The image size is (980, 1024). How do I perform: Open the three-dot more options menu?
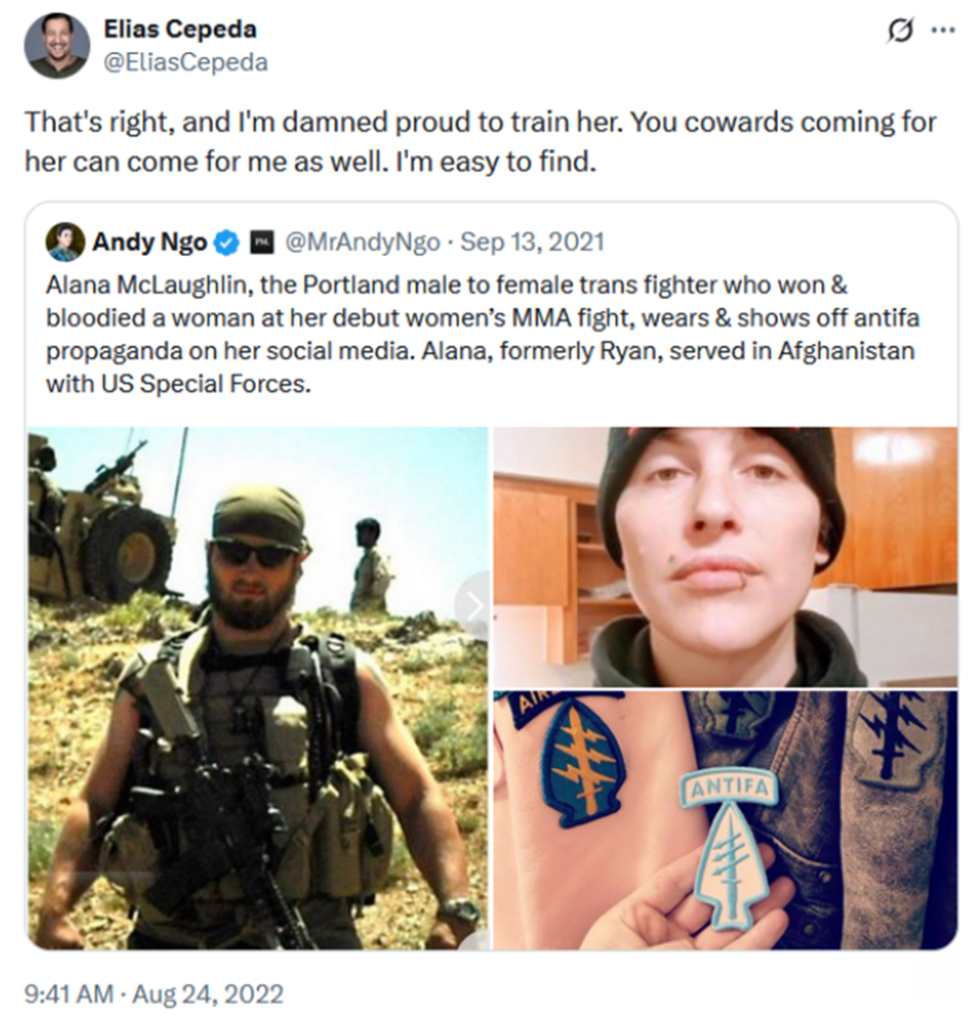click(x=942, y=31)
